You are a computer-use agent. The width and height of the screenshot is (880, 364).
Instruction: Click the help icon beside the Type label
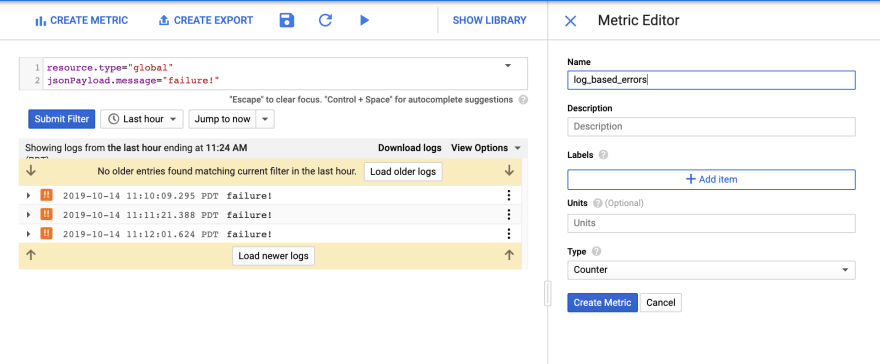tap(596, 252)
